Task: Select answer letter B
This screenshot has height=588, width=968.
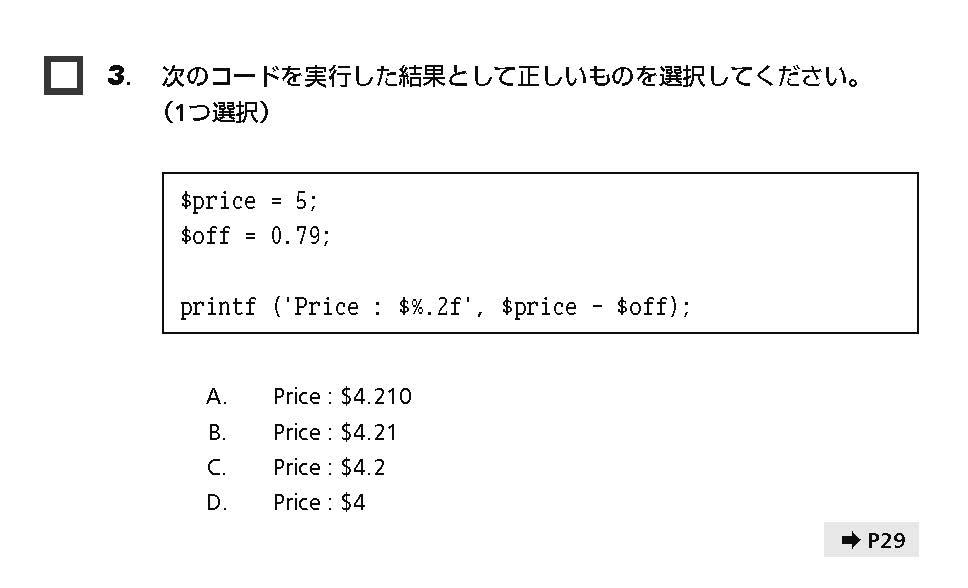Action: coord(217,432)
